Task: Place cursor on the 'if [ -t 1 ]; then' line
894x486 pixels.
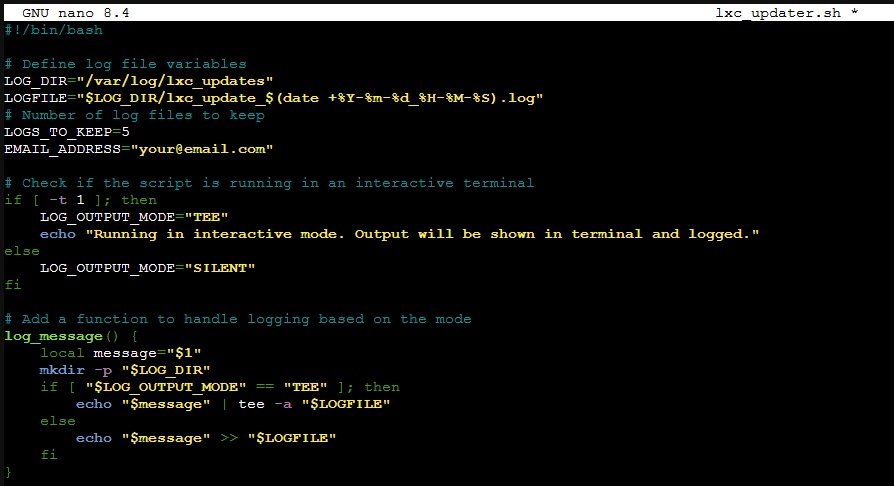Action: pos(80,200)
